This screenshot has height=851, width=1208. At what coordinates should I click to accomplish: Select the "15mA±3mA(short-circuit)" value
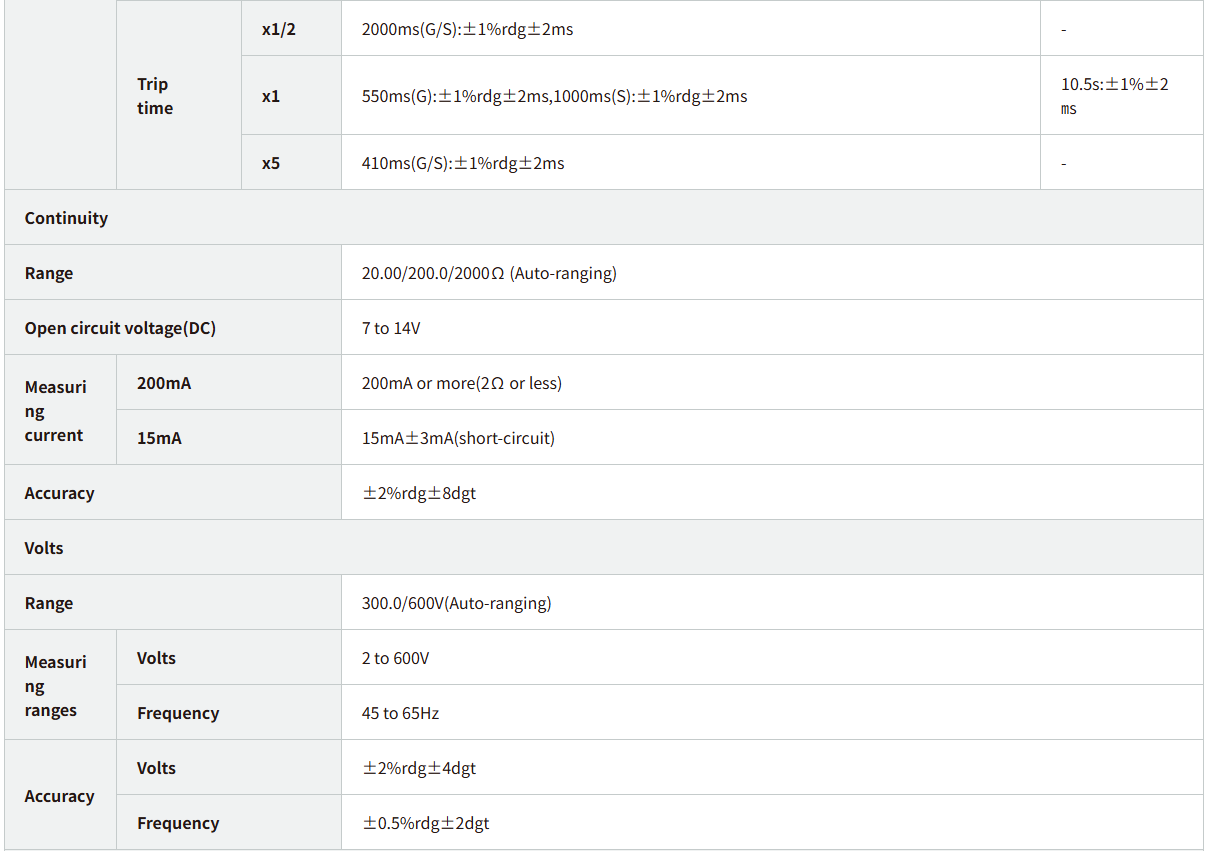pos(457,438)
